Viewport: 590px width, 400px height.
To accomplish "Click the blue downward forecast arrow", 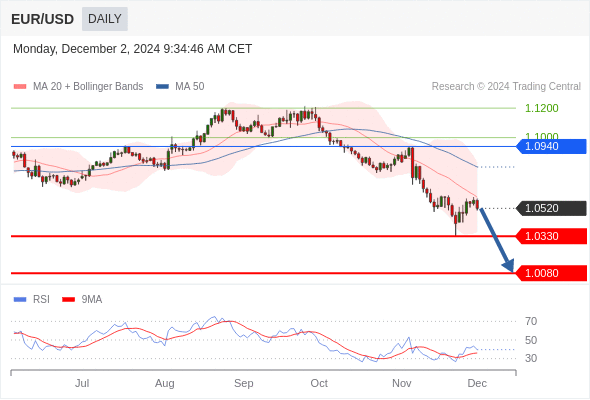I will click(x=497, y=240).
